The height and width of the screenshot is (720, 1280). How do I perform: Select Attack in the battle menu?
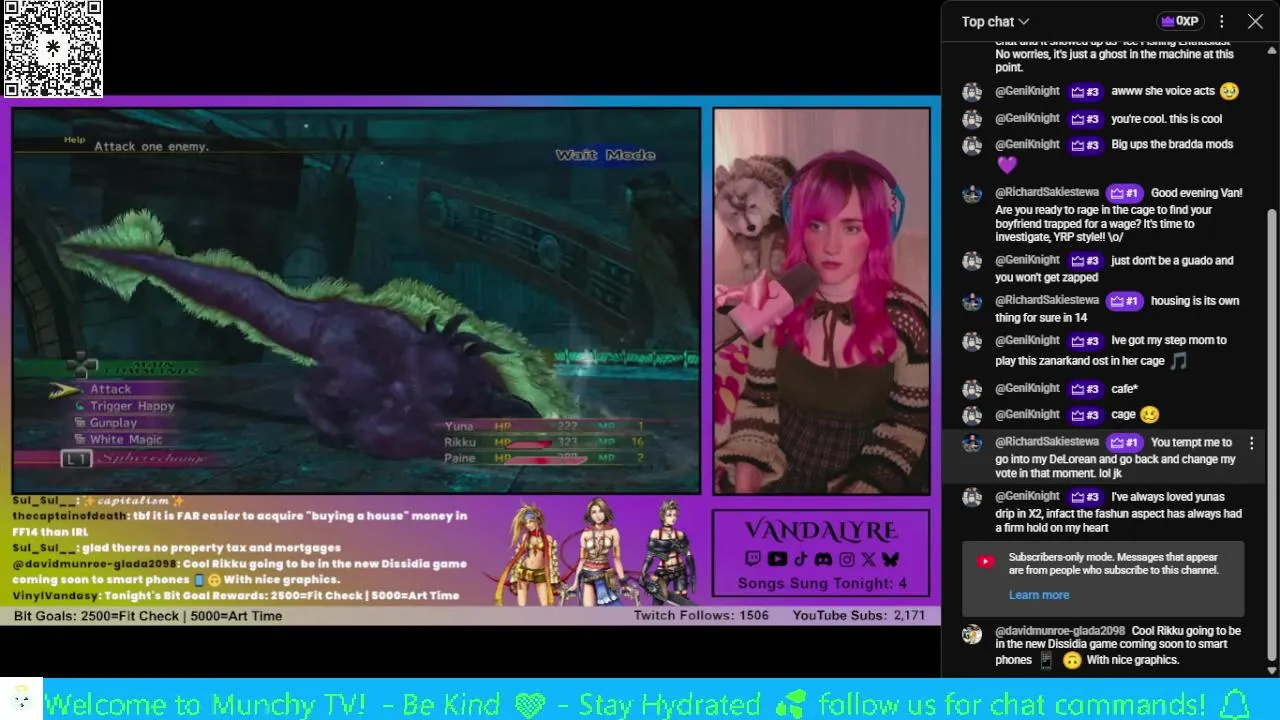[110, 389]
